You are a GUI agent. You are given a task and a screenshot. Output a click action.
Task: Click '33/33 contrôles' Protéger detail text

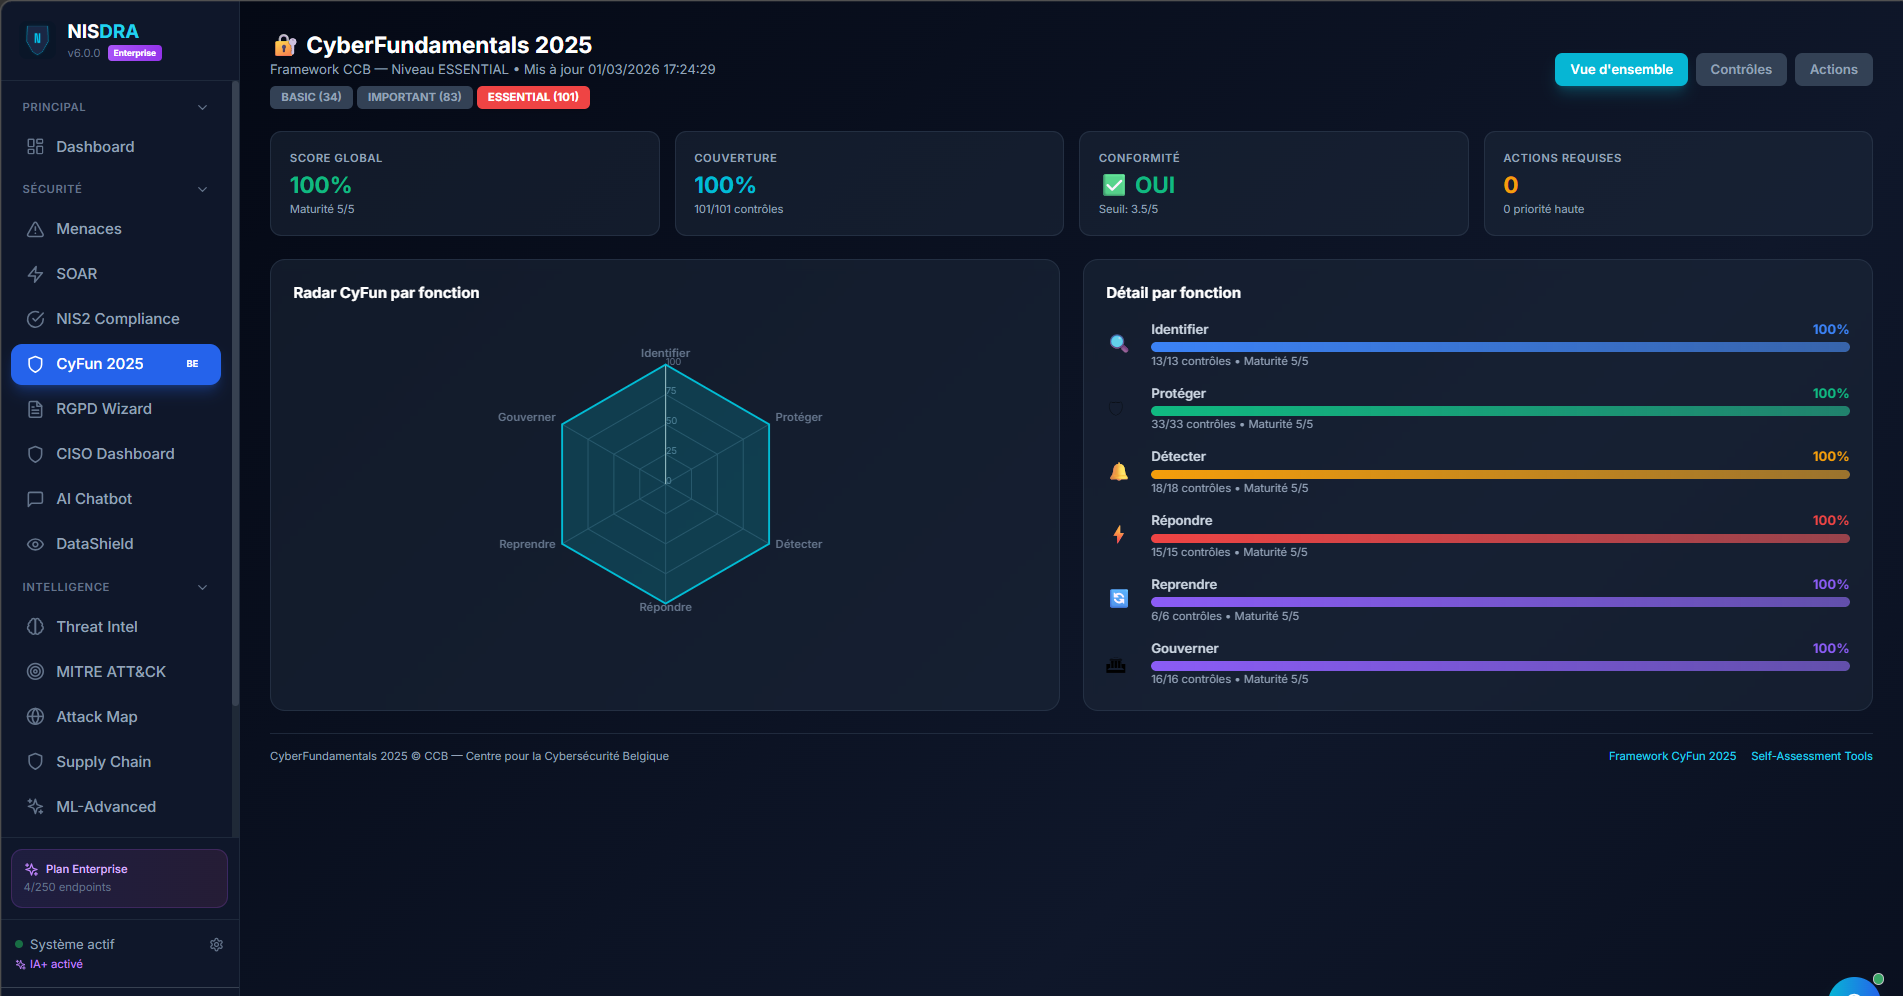(1193, 424)
